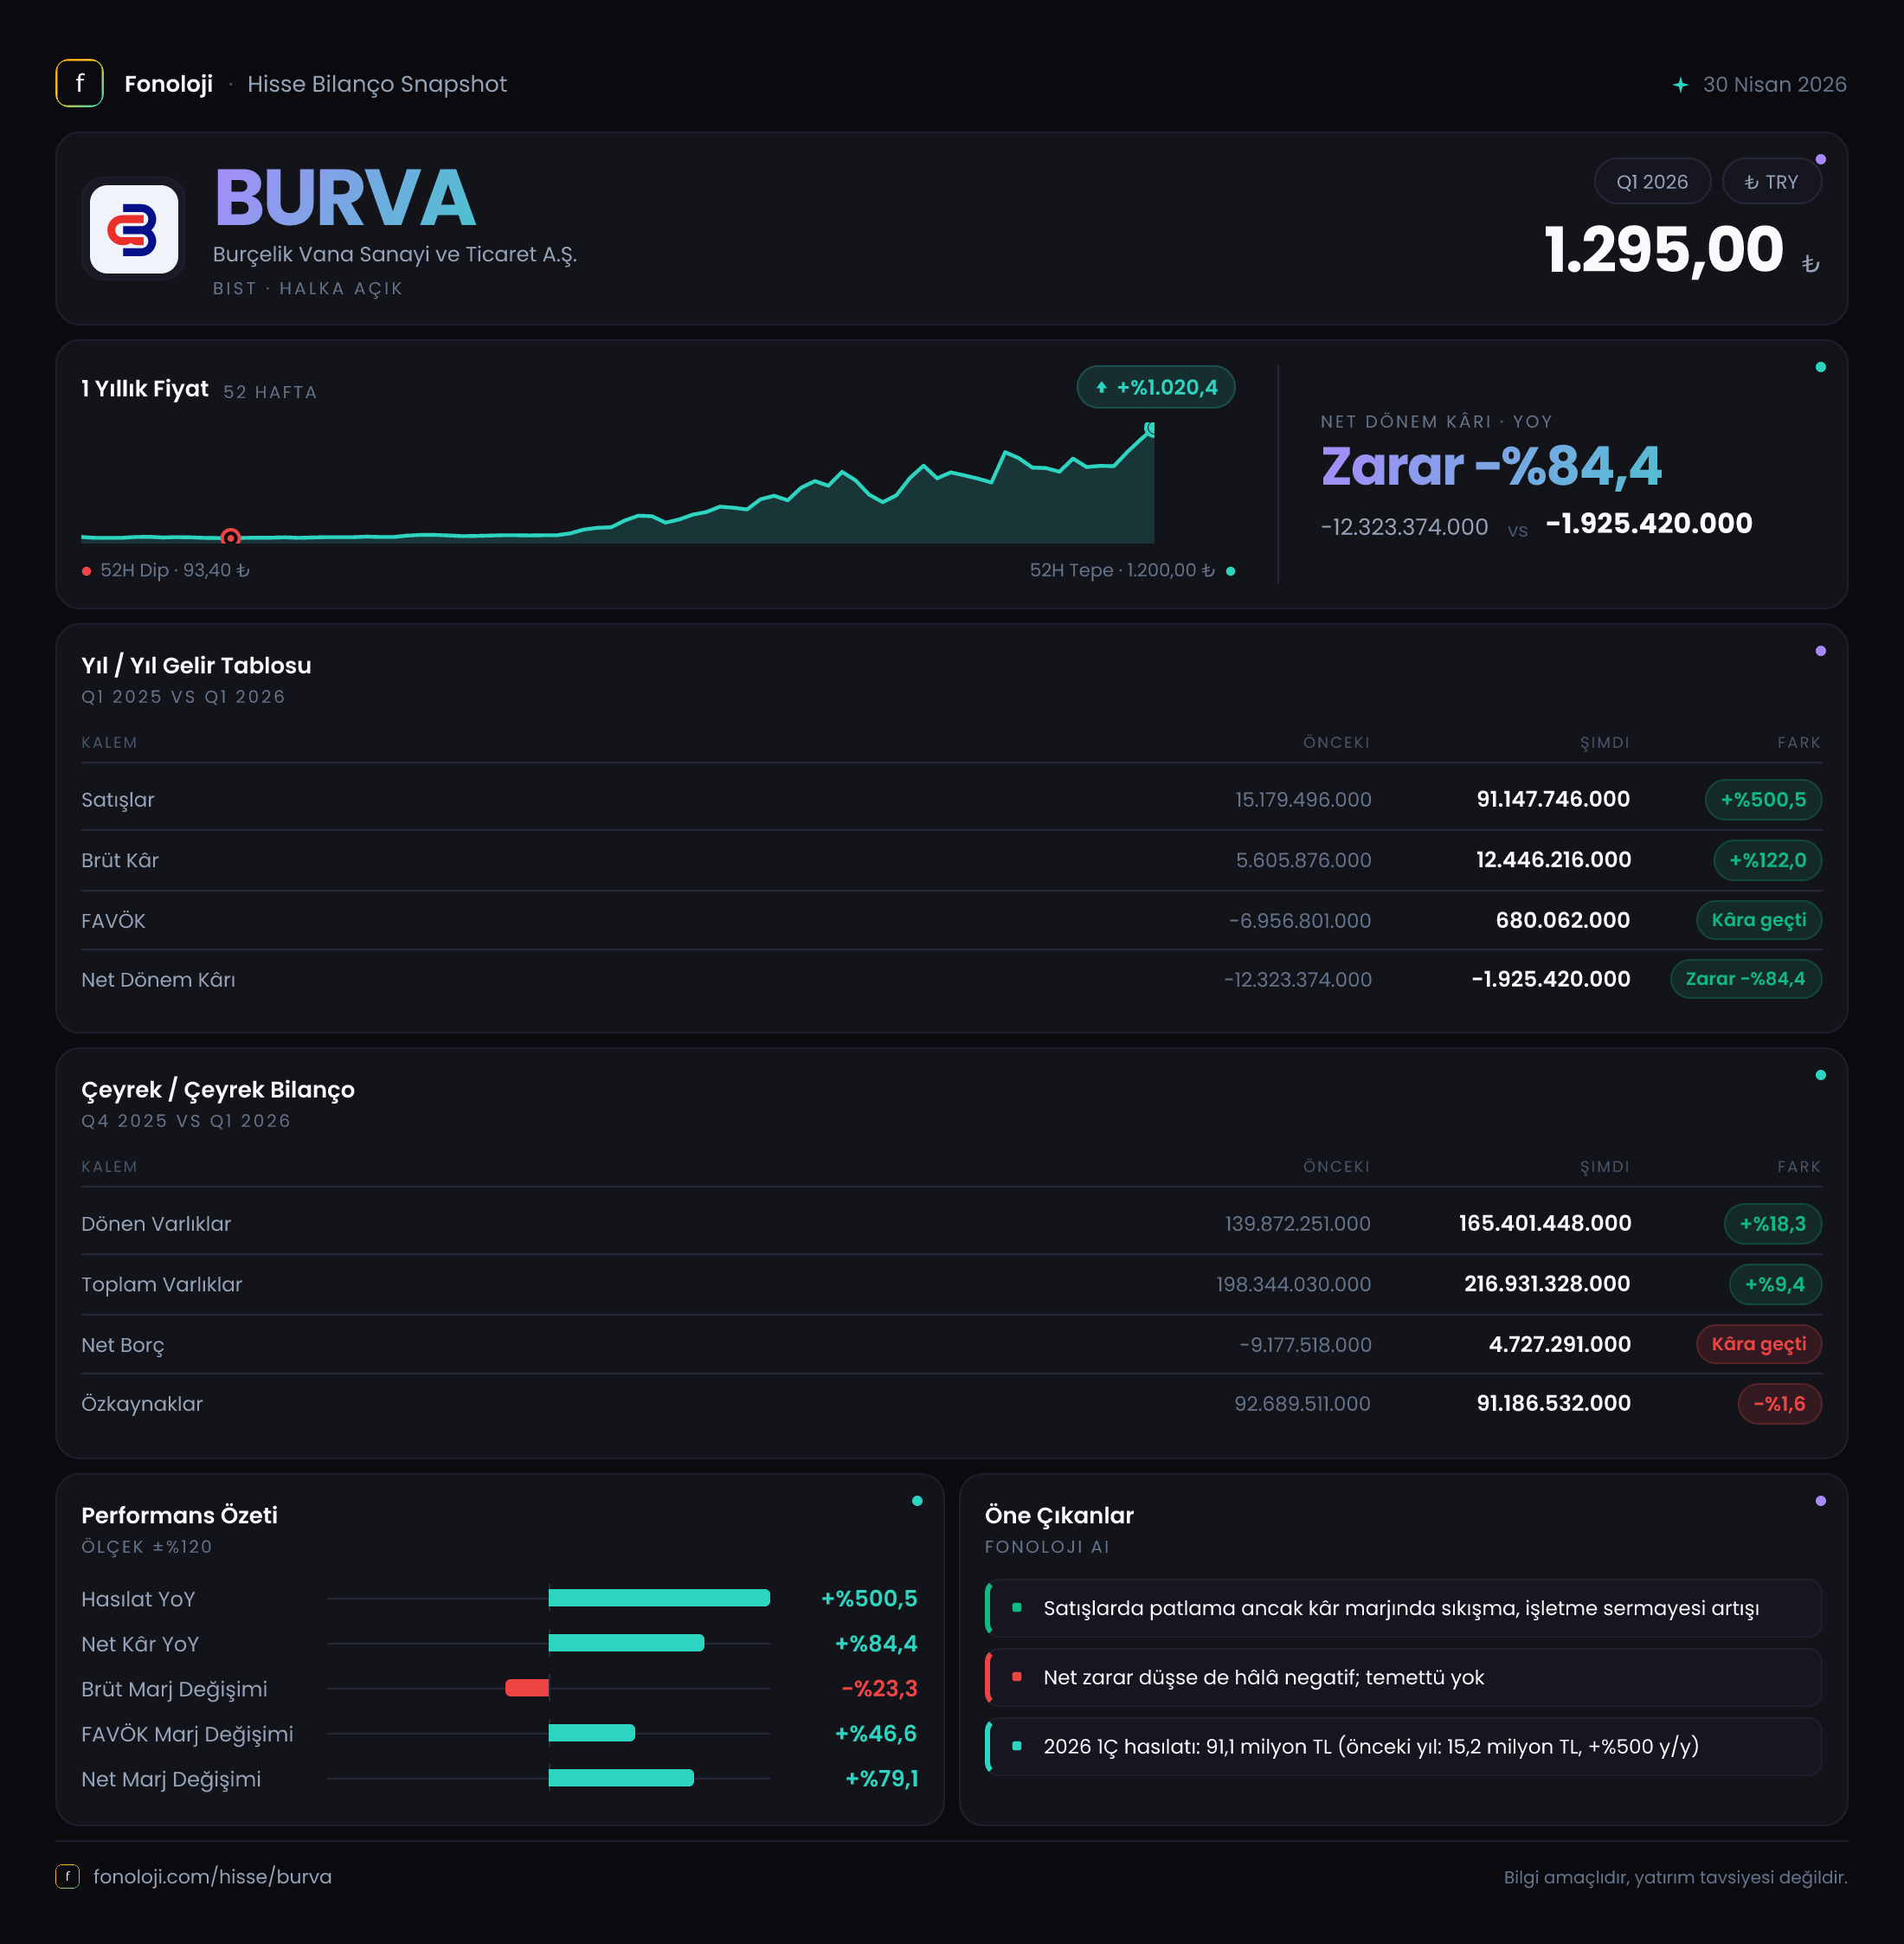Click the Fonoloji "f" logo in the header
Viewport: 1904px width, 1944px height.
pyautogui.click(x=79, y=84)
